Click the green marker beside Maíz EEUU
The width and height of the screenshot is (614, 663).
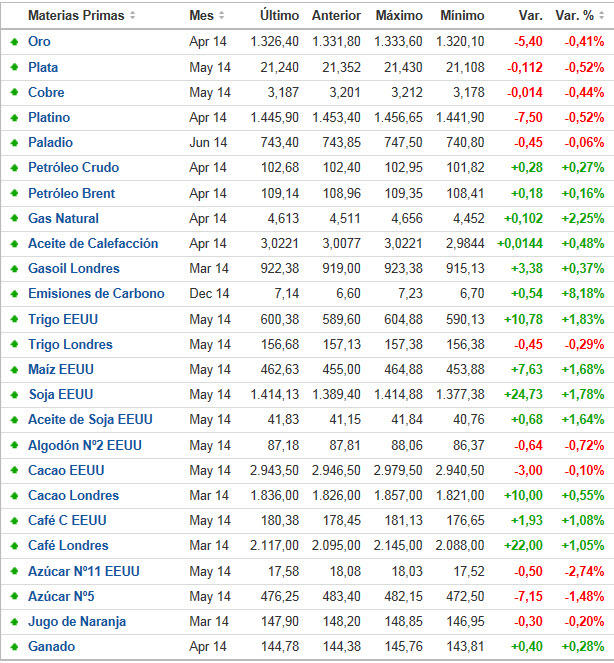(x=14, y=369)
